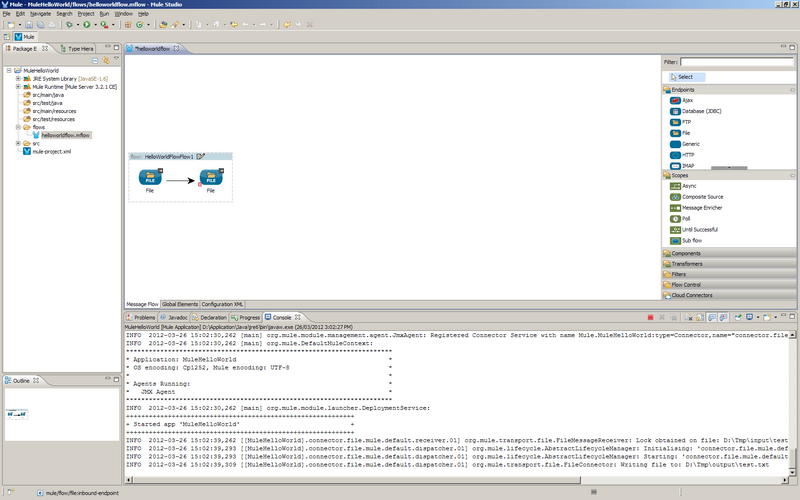Expand the JRE System Library node
Viewport: 800px width, 500px height.
pos(18,79)
